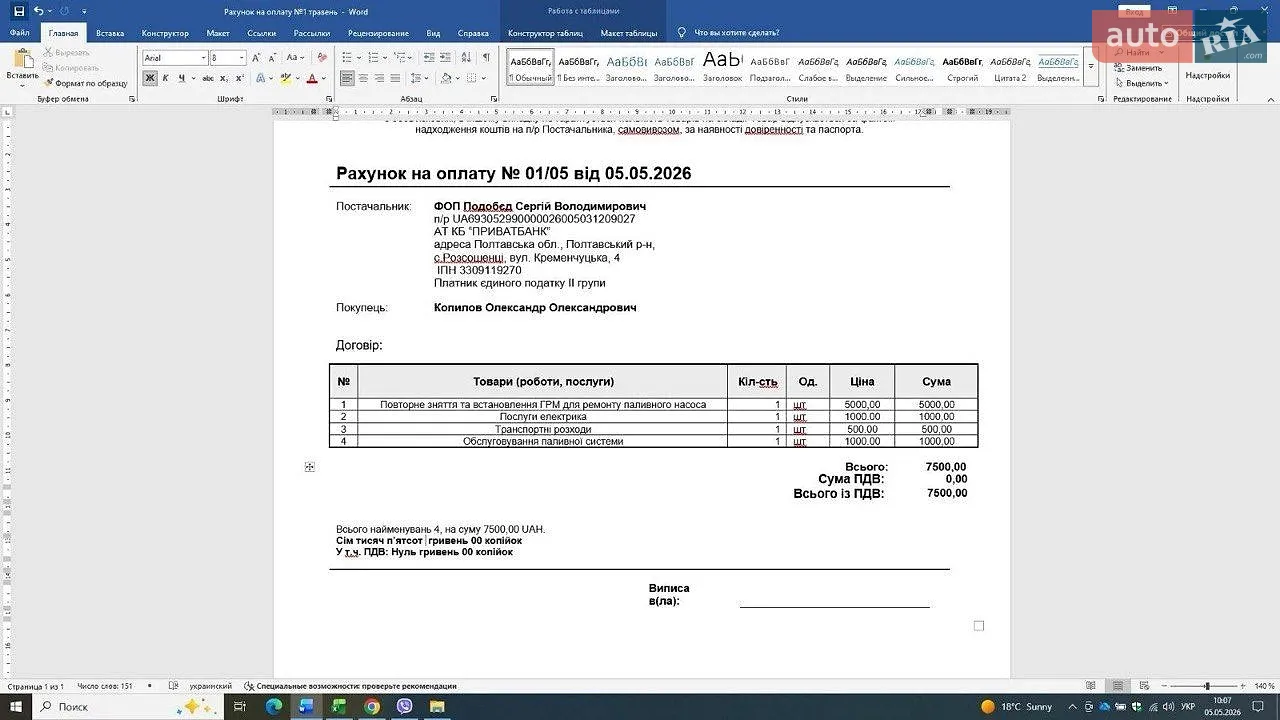Center-align the paragraph
1280x720 pixels.
363,78
